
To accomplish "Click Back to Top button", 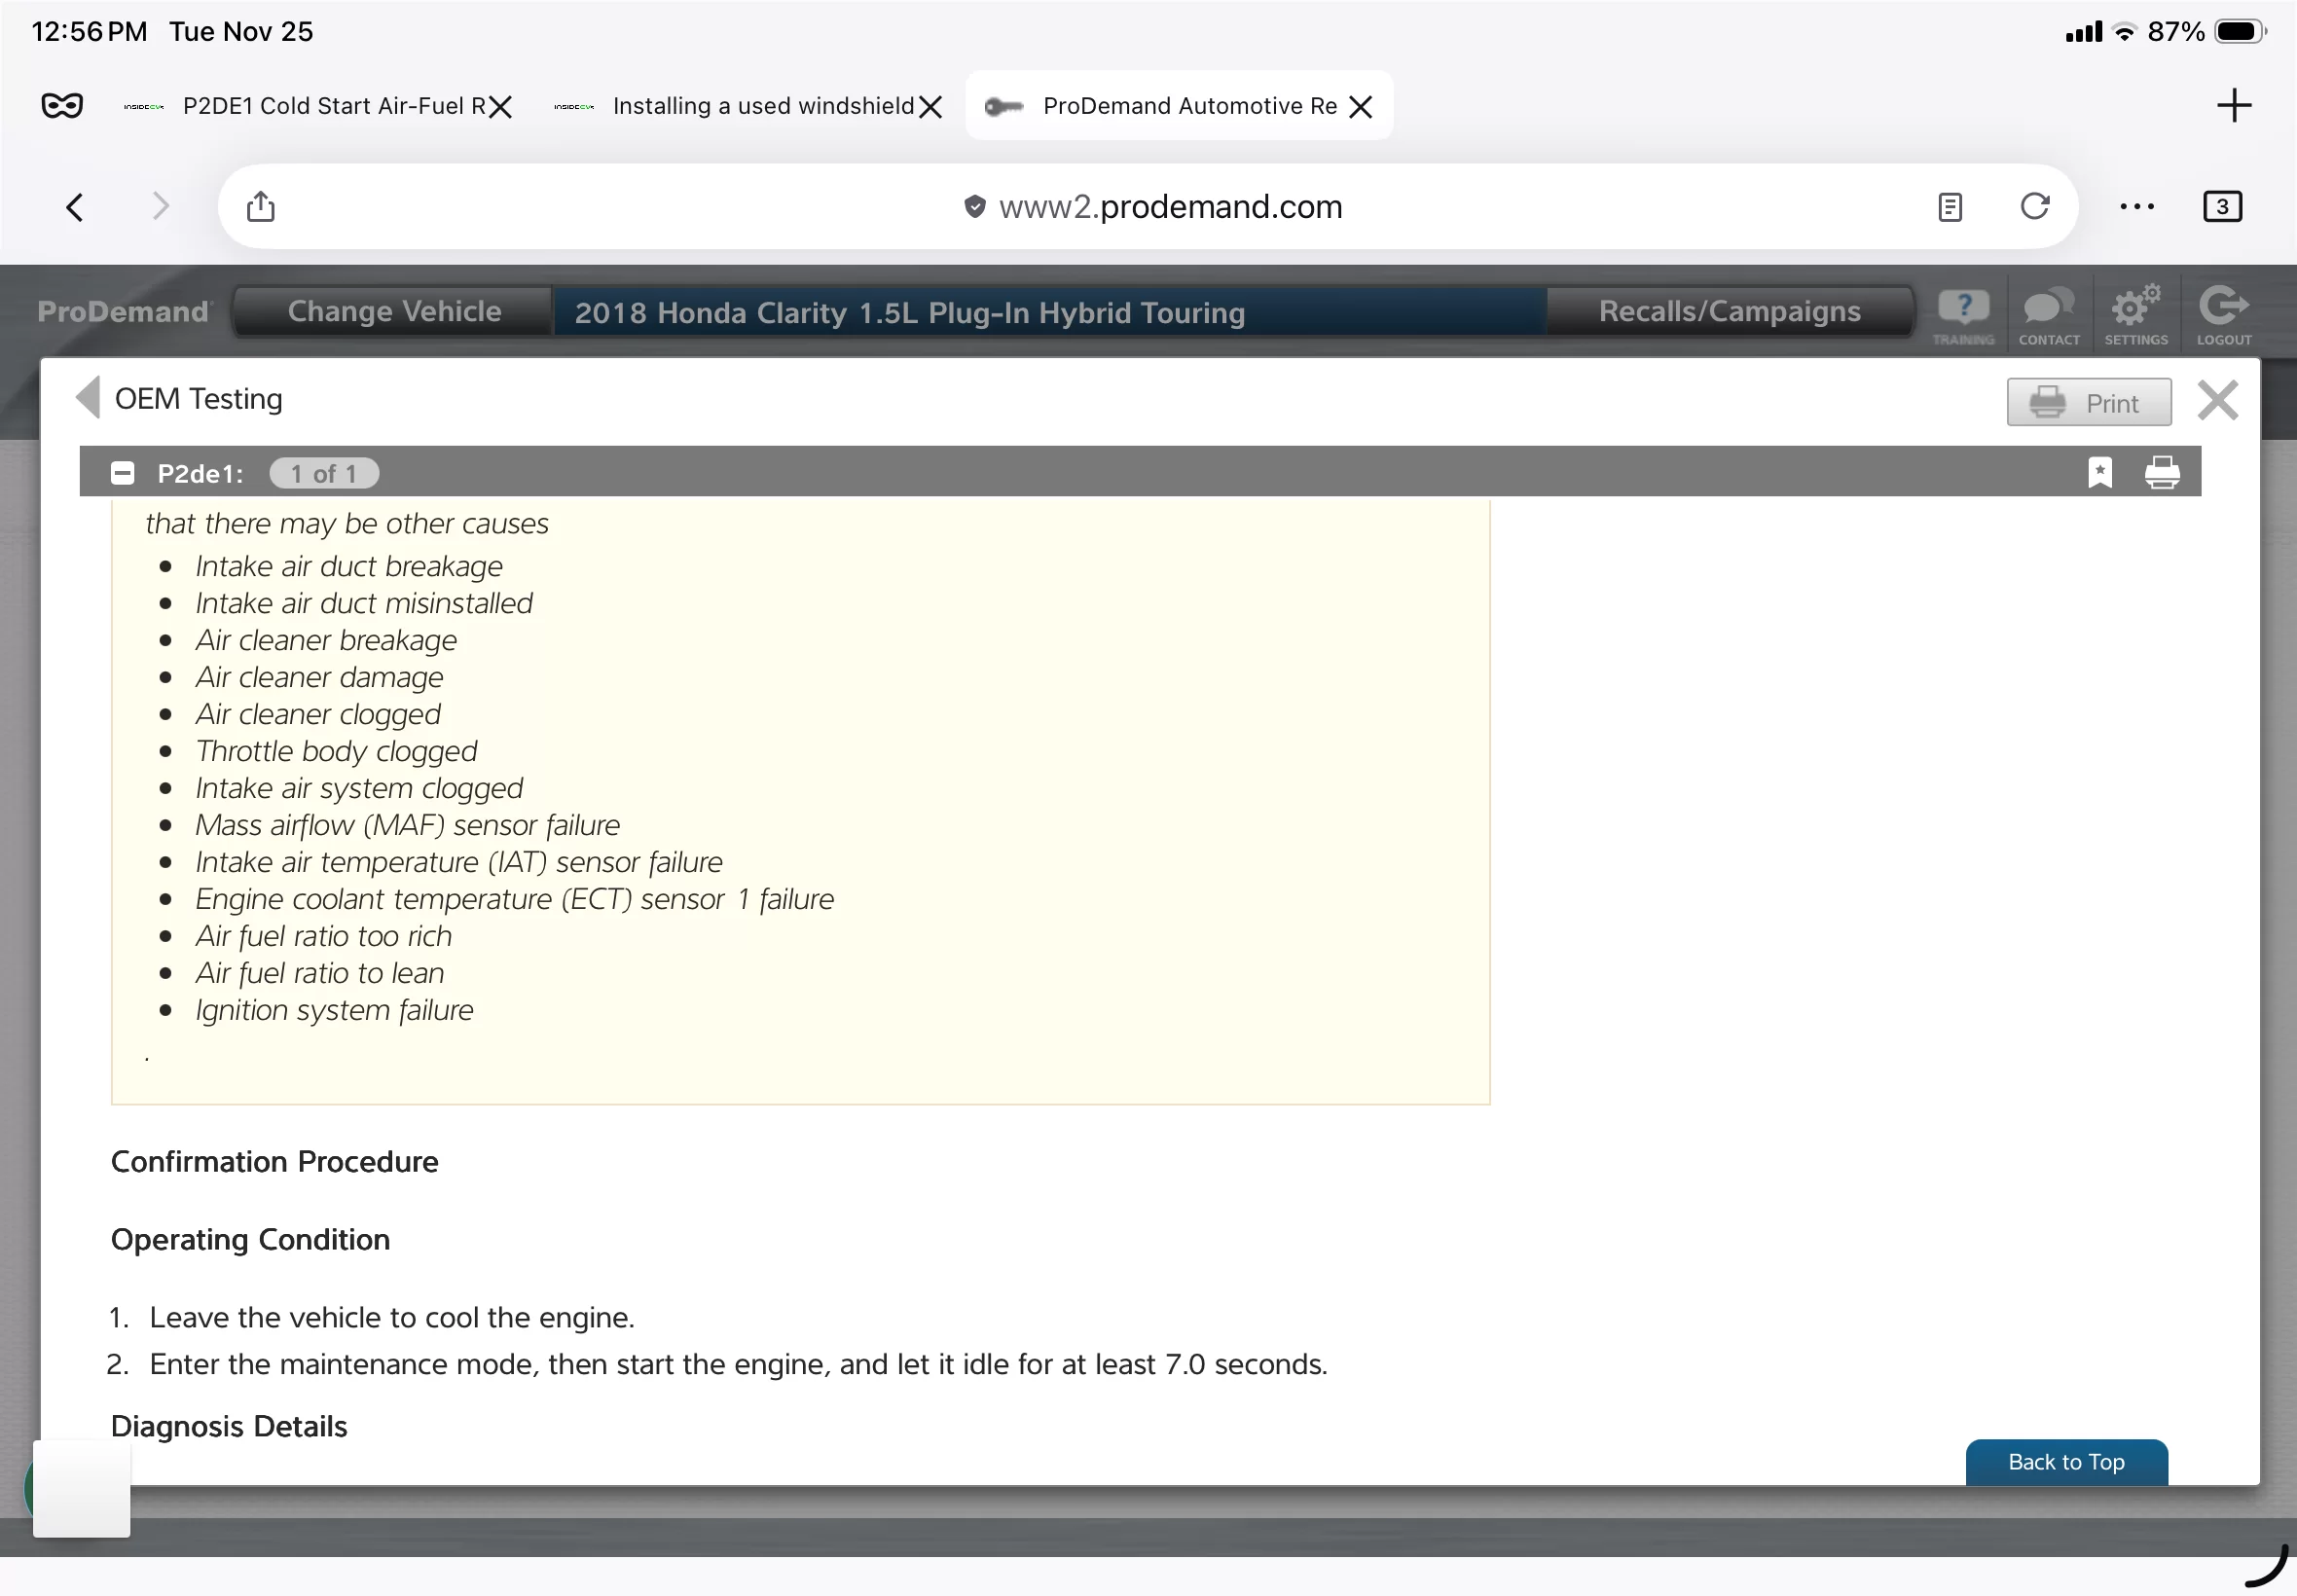I will tap(2065, 1461).
